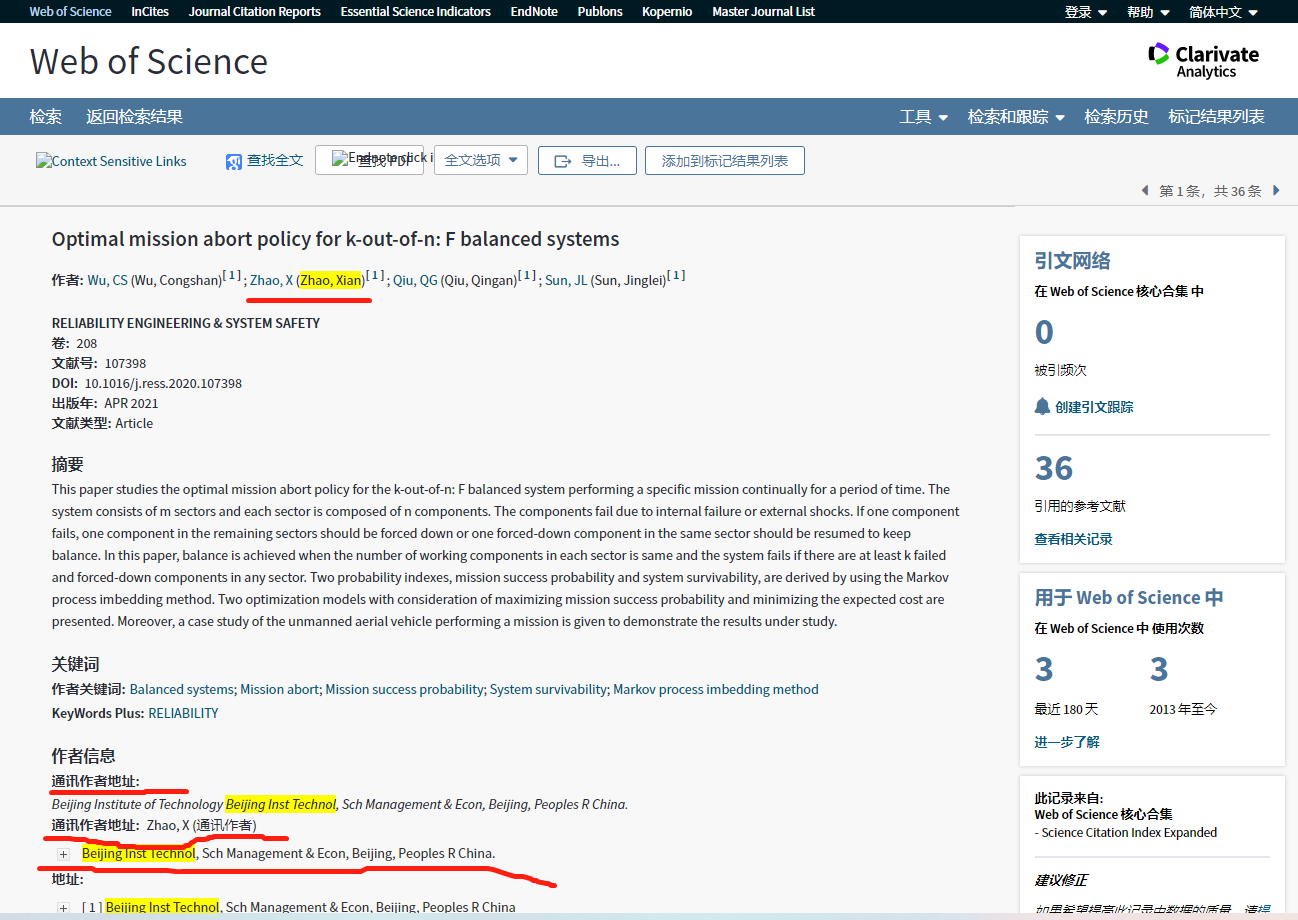Open the Tools dropdown menu
Image resolution: width=1298 pixels, height=920 pixels.
[923, 117]
